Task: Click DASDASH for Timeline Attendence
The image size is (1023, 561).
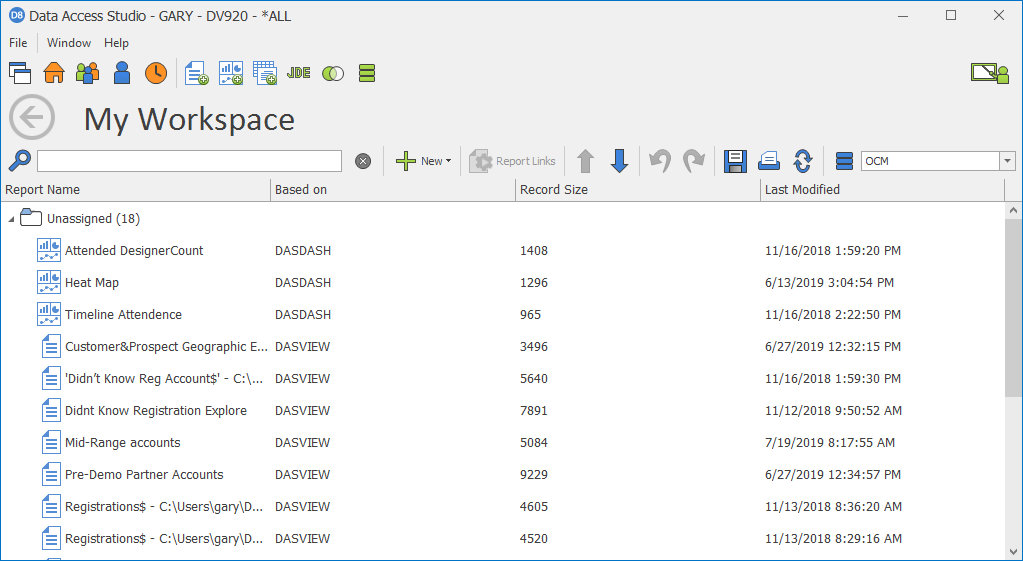Action: 303,314
